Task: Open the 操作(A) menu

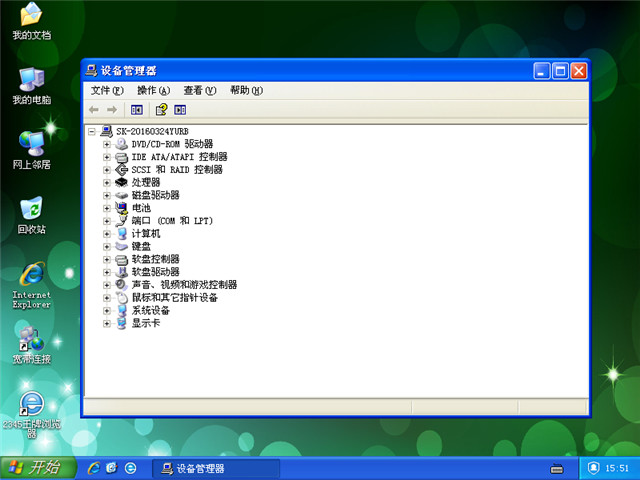Action: (x=153, y=91)
